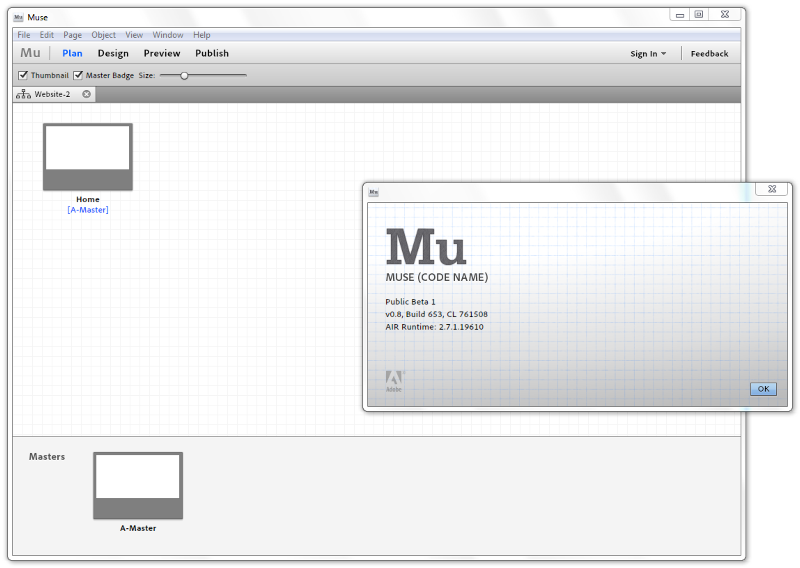Close the Website-2 tab with its x icon

pos(87,94)
